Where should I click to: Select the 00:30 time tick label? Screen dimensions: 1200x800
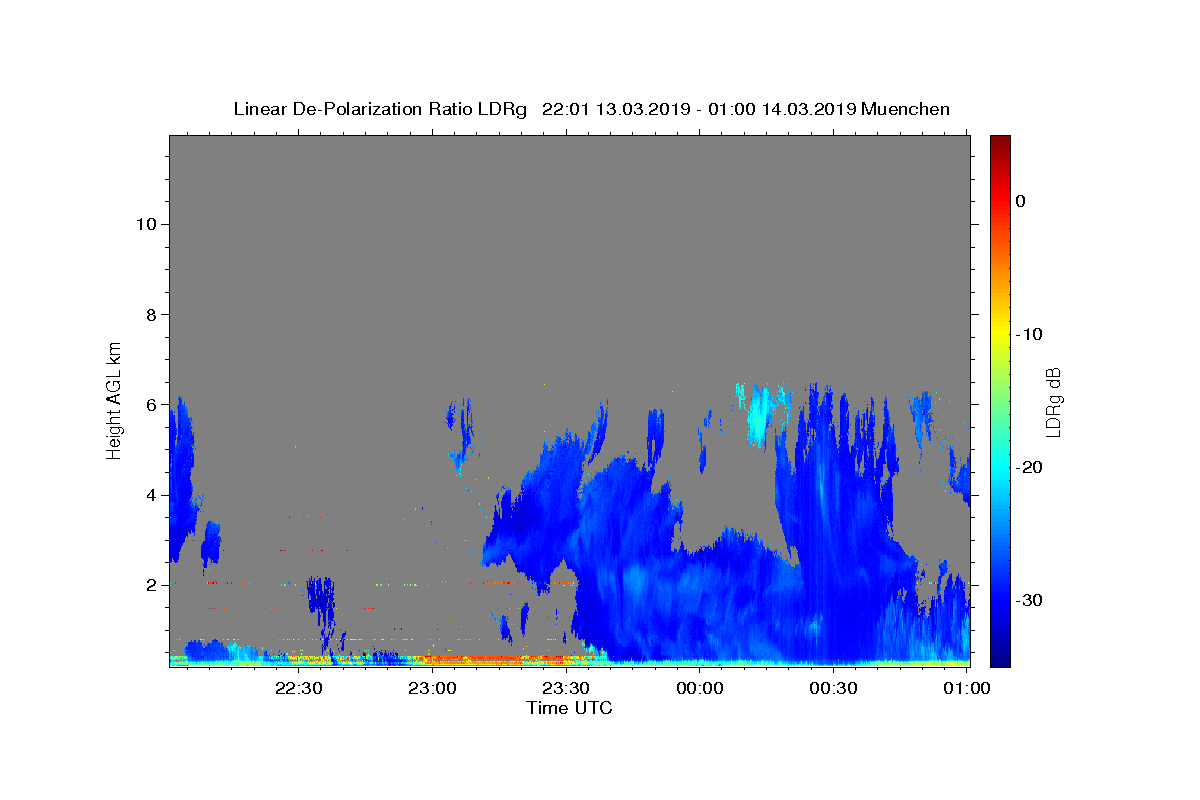pyautogui.click(x=834, y=688)
